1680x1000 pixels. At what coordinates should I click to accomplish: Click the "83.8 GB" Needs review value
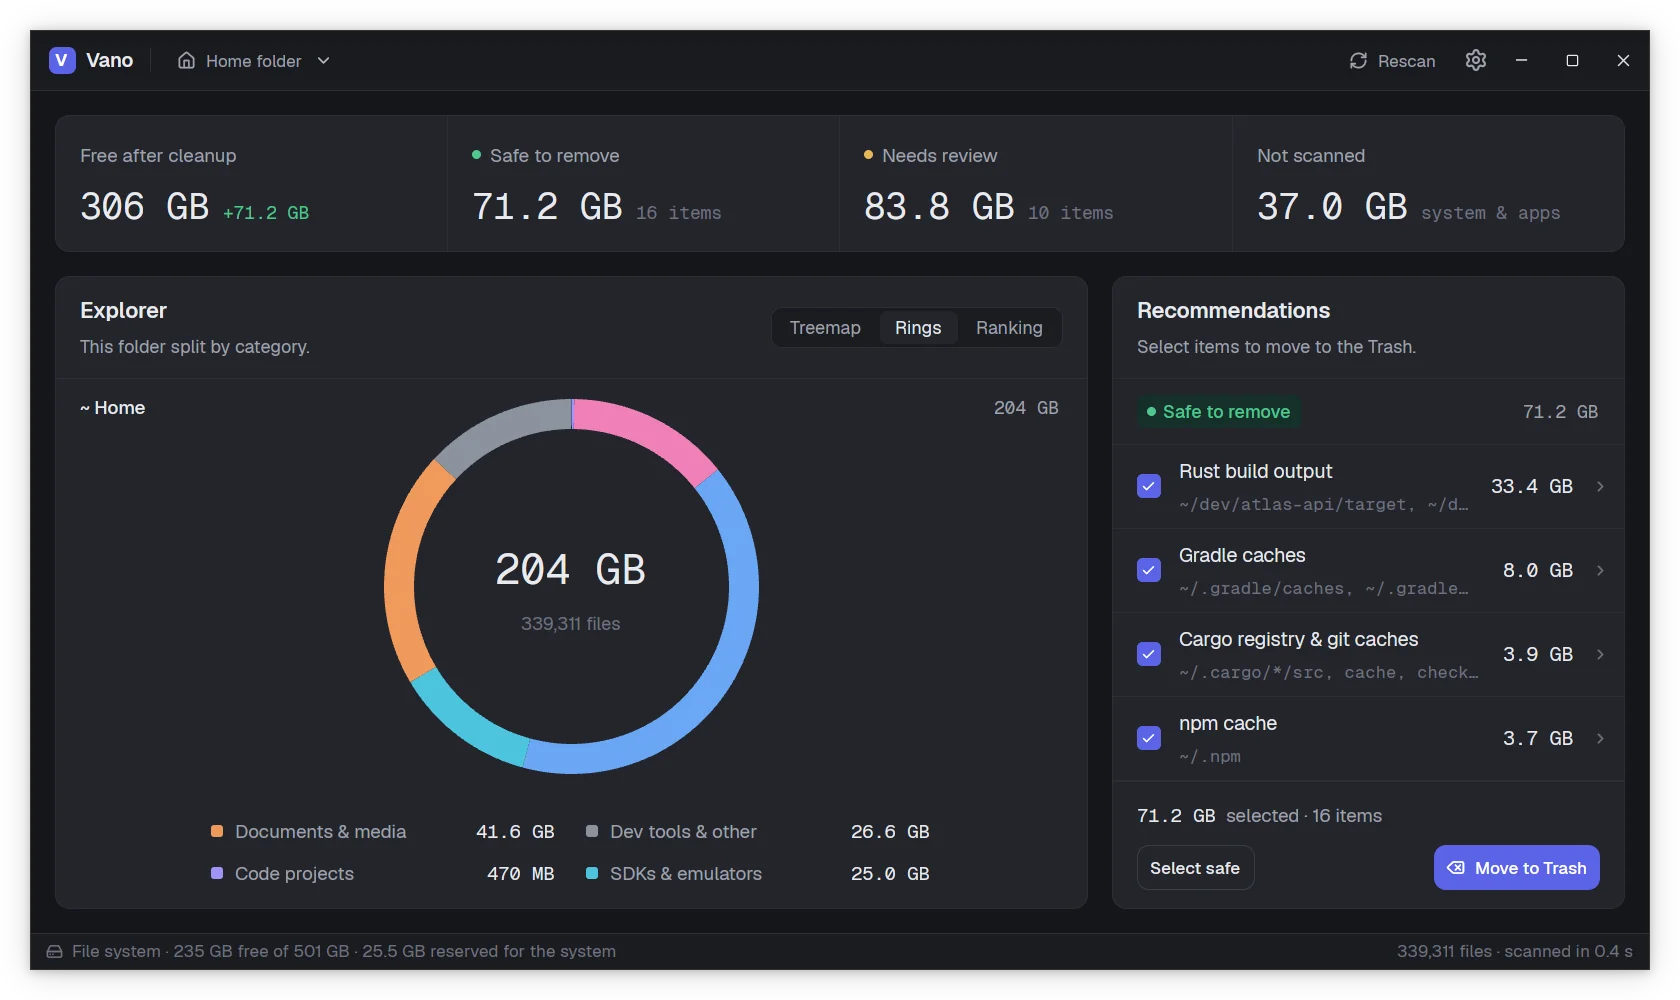[939, 207]
